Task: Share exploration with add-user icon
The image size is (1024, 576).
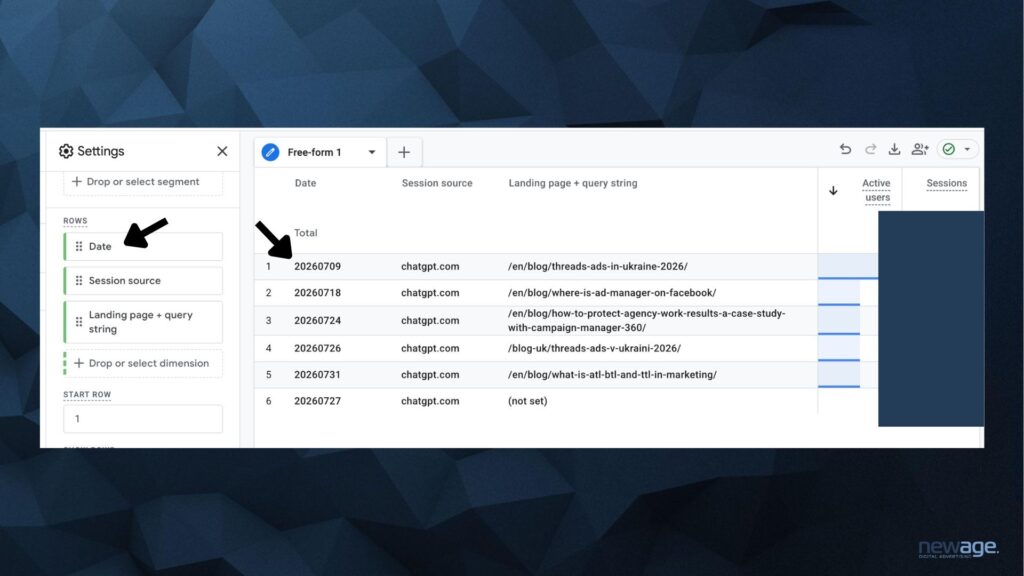Action: click(x=920, y=149)
